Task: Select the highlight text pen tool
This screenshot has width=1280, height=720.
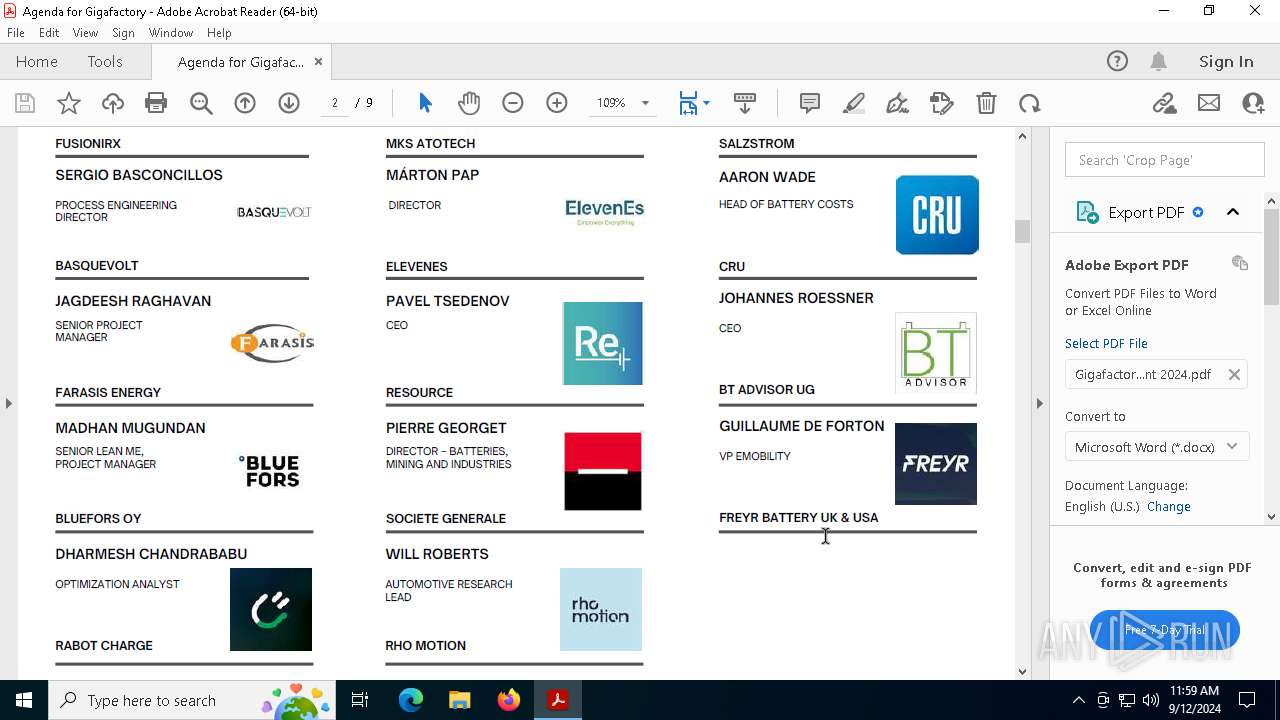Action: pos(854,103)
